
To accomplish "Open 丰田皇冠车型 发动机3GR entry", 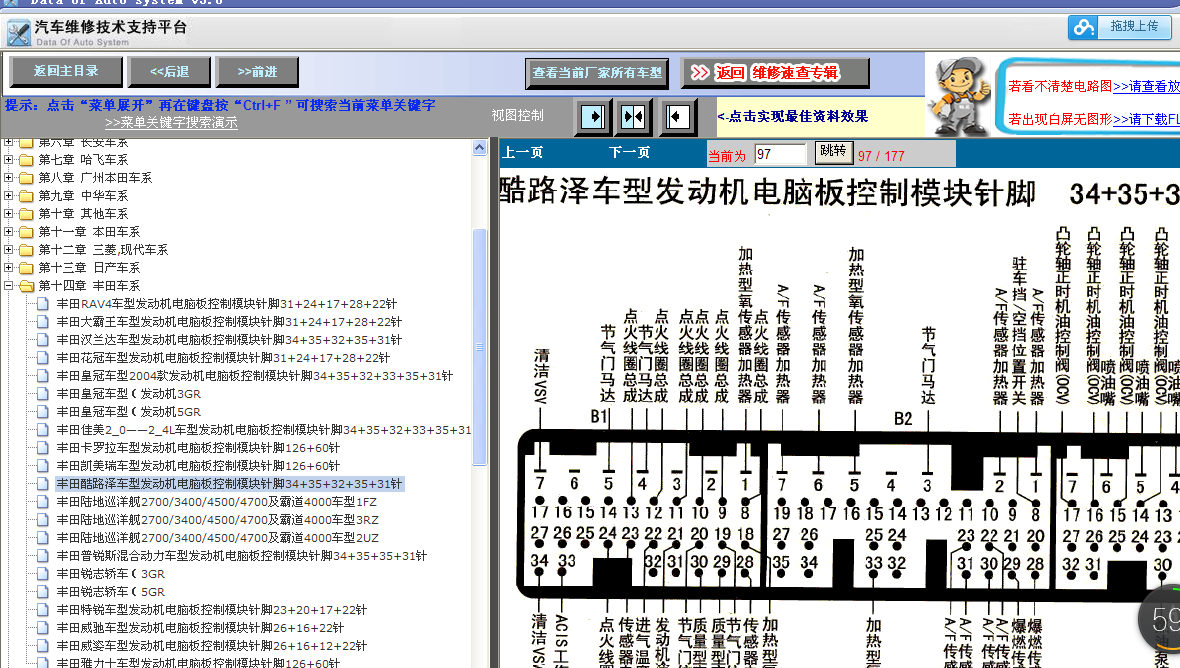I will (129, 394).
